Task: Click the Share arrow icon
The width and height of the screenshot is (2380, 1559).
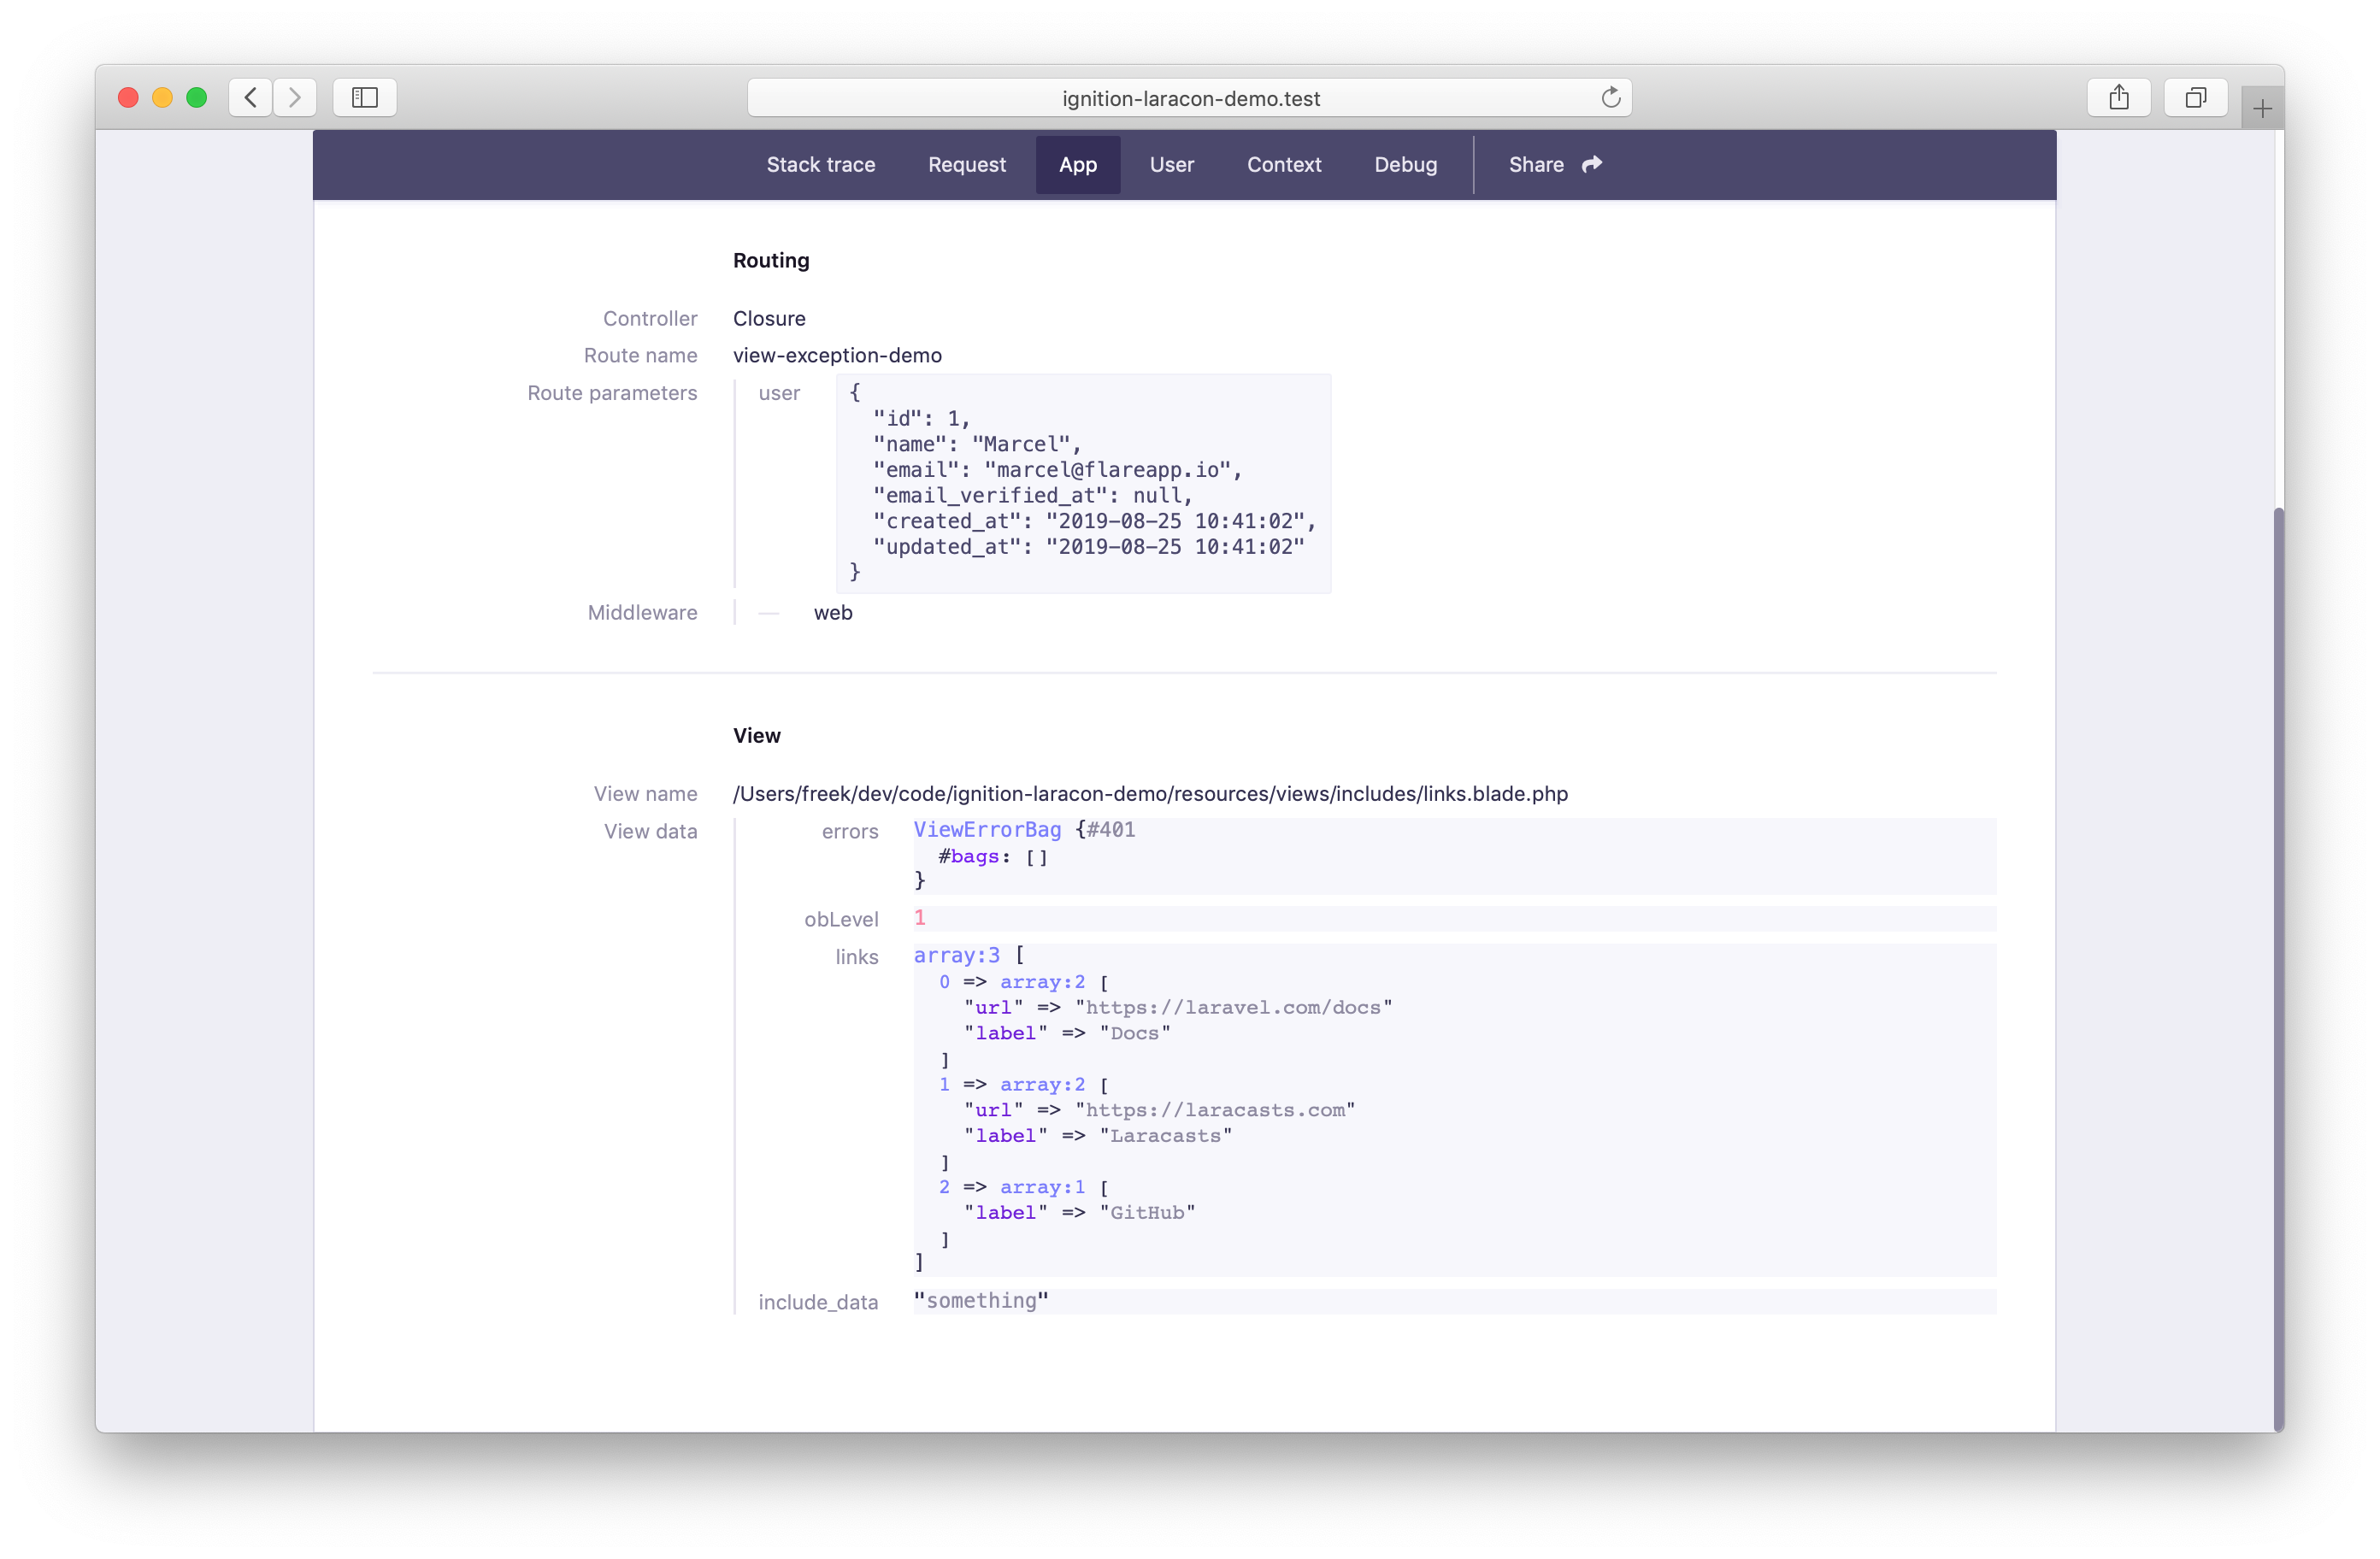Action: (x=1588, y=163)
